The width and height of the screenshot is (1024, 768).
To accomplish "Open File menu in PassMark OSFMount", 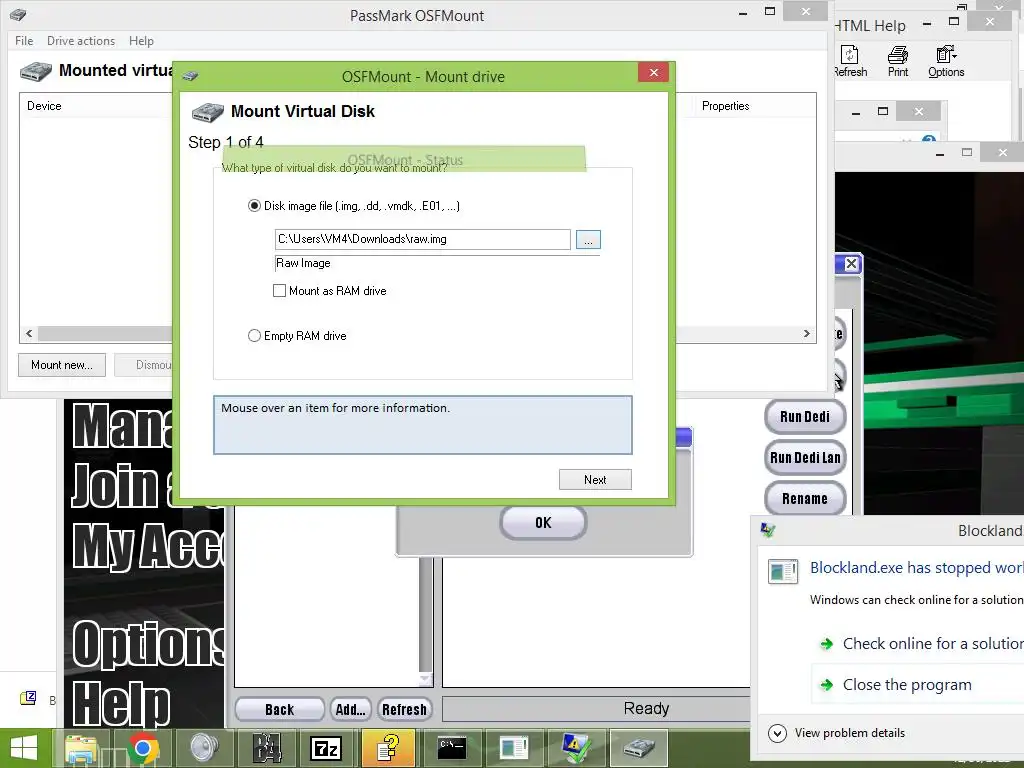I will pyautogui.click(x=24, y=40).
